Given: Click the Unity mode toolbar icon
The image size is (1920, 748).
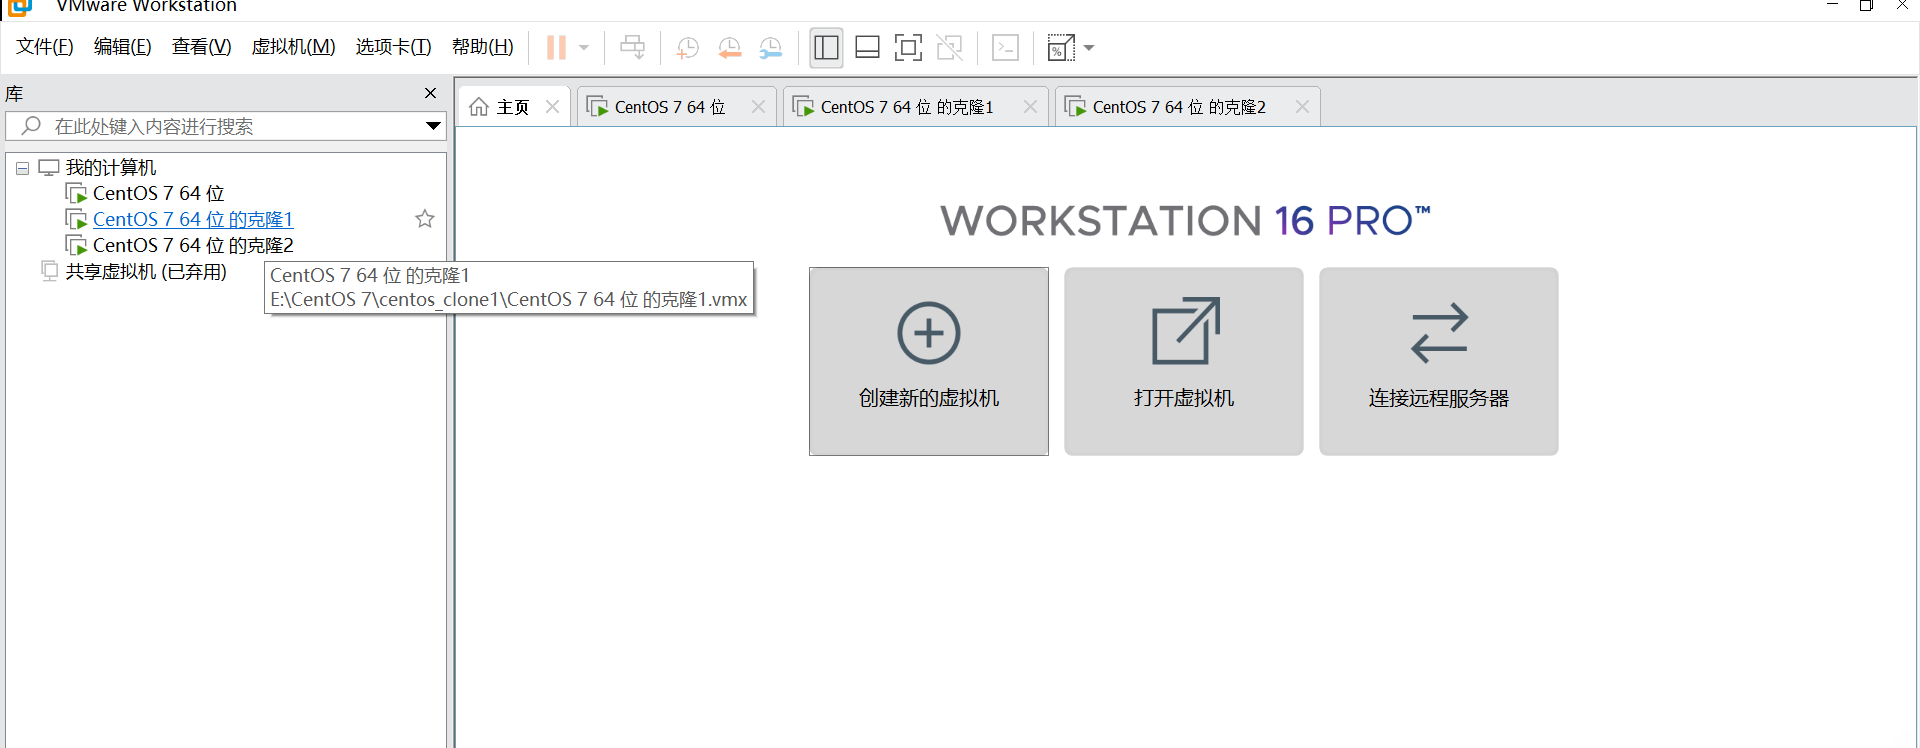Looking at the screenshot, I should 949,47.
